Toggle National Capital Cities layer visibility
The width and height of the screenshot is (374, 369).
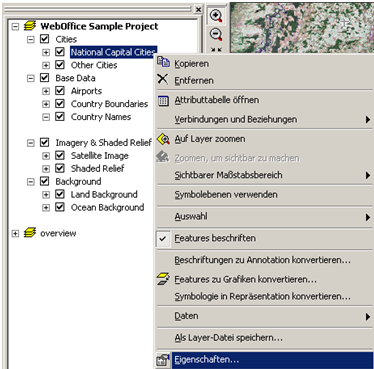tap(60, 52)
